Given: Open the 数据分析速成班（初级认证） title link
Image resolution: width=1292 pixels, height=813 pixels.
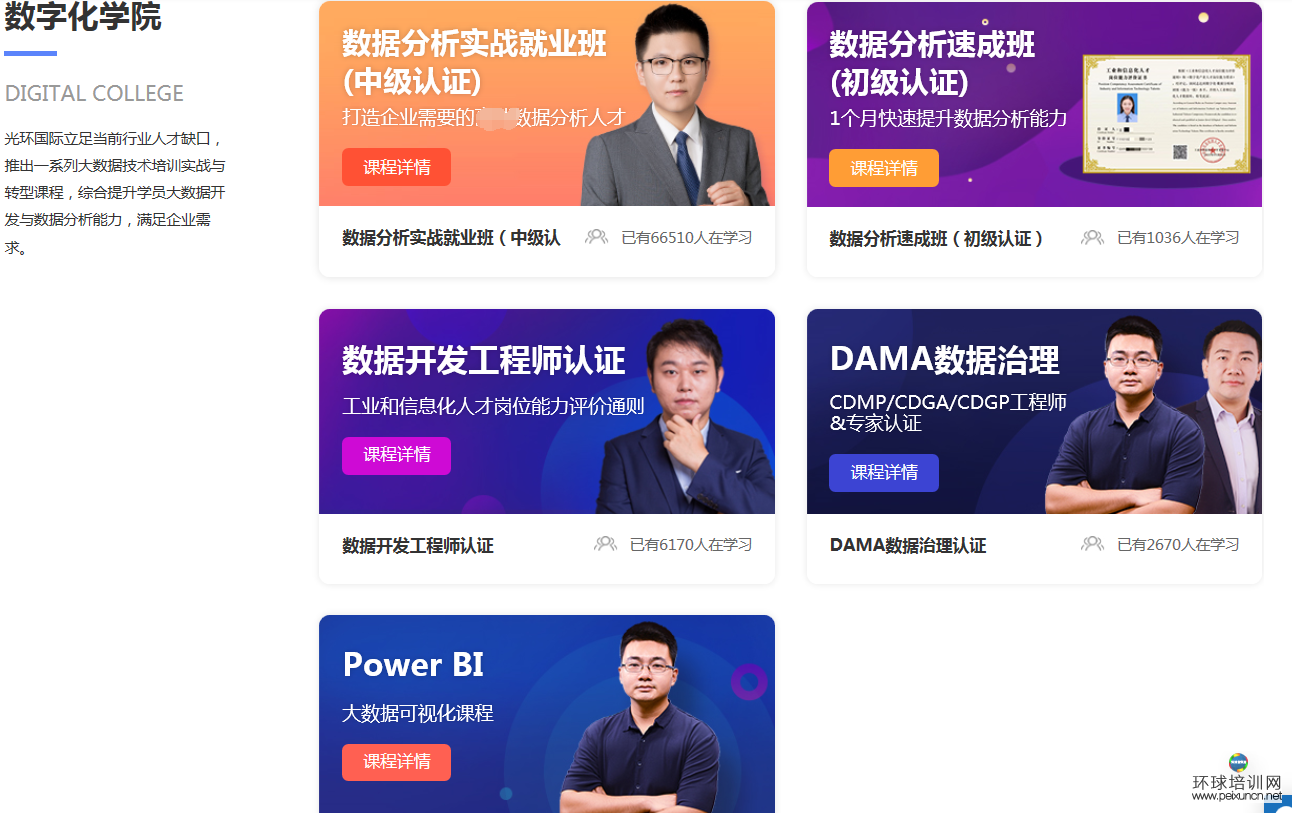Looking at the screenshot, I should pos(937,238).
